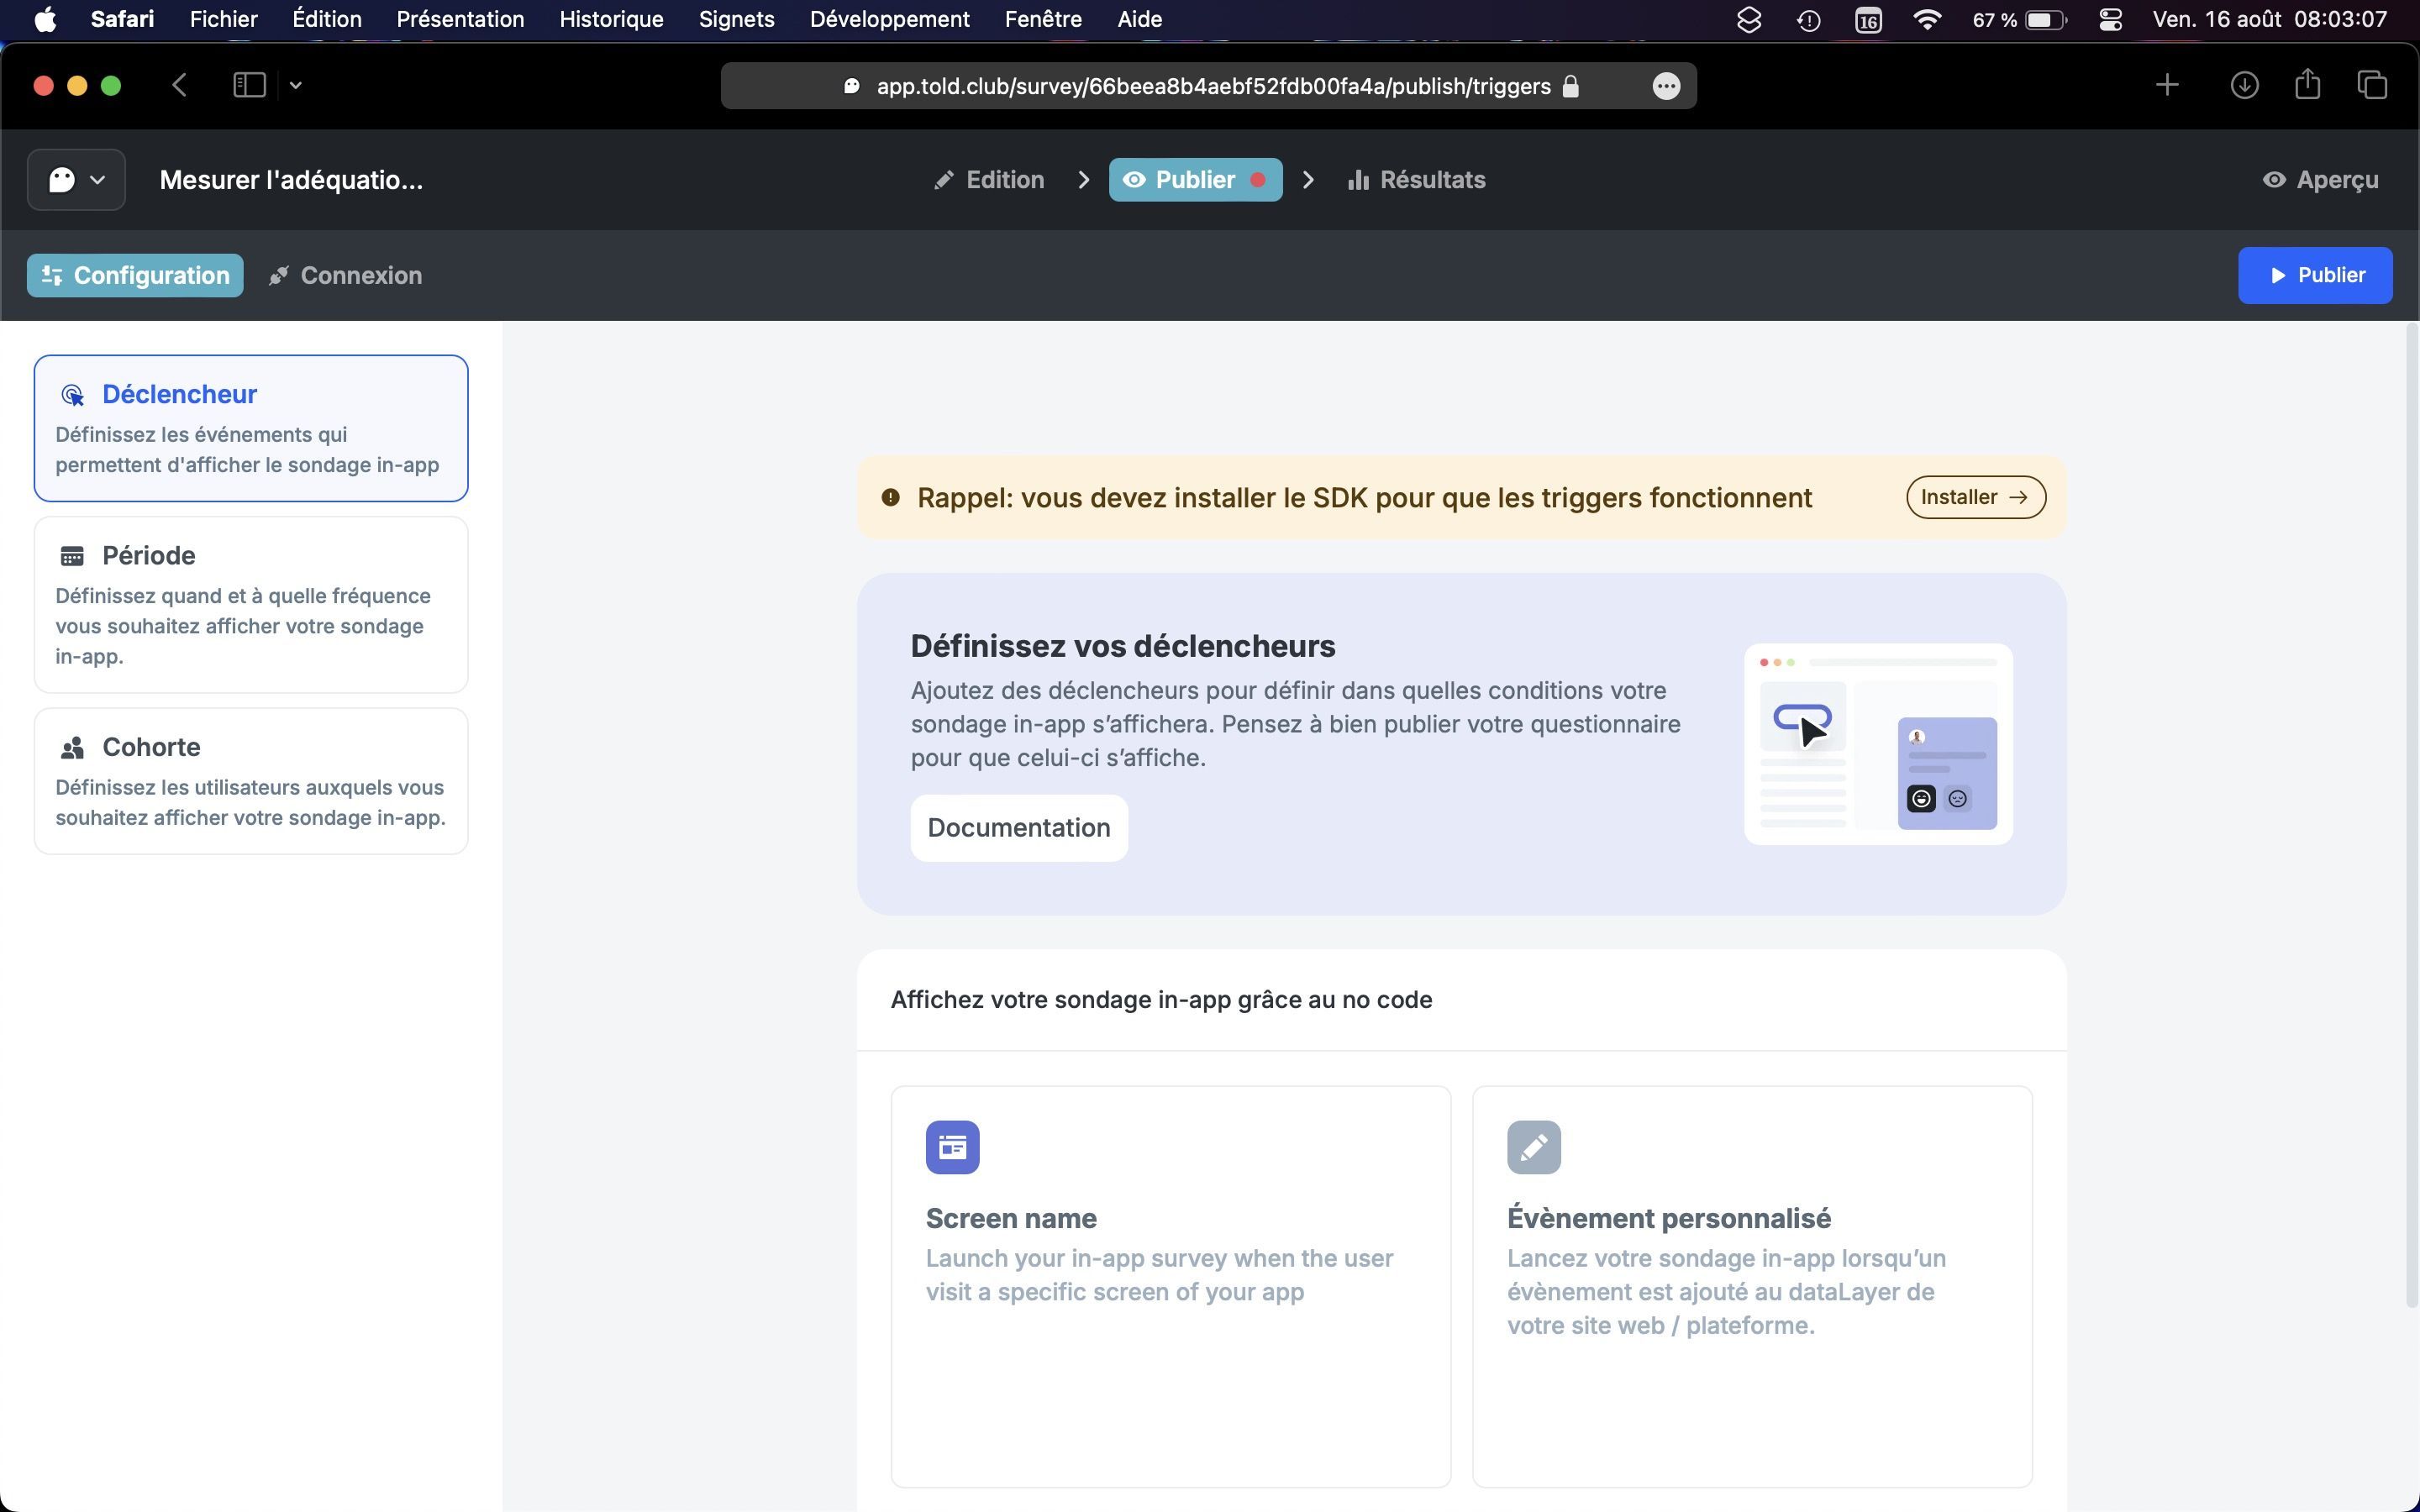Open the Fichier menu
This screenshot has width=2420, height=1512.
click(223, 19)
